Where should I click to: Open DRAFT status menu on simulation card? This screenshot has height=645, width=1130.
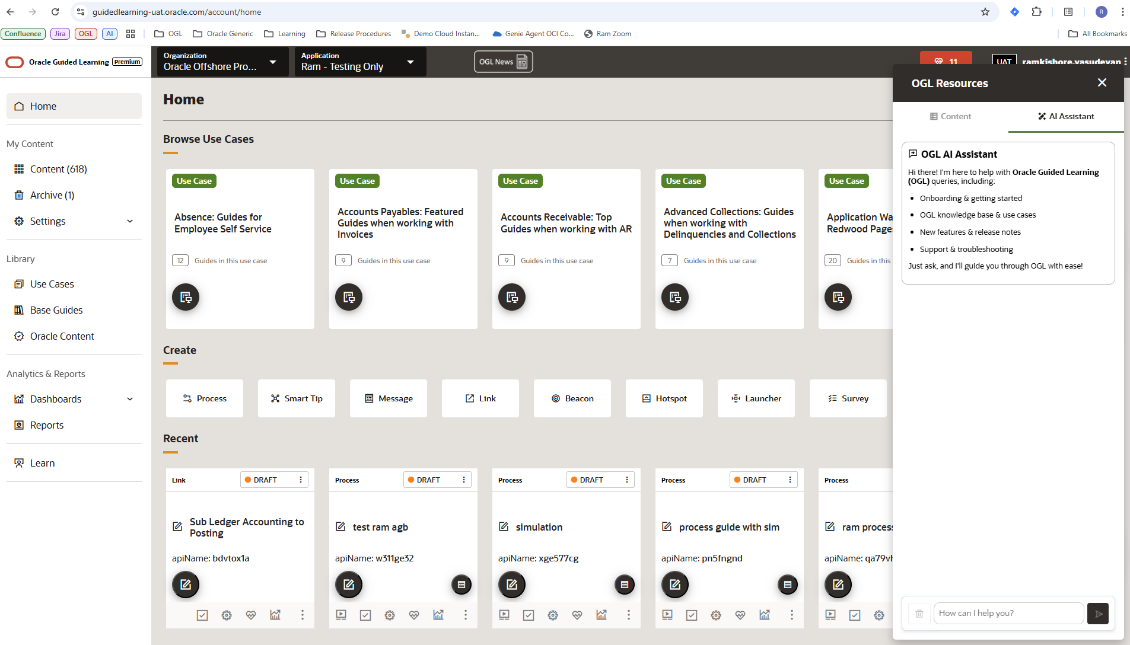(600, 480)
